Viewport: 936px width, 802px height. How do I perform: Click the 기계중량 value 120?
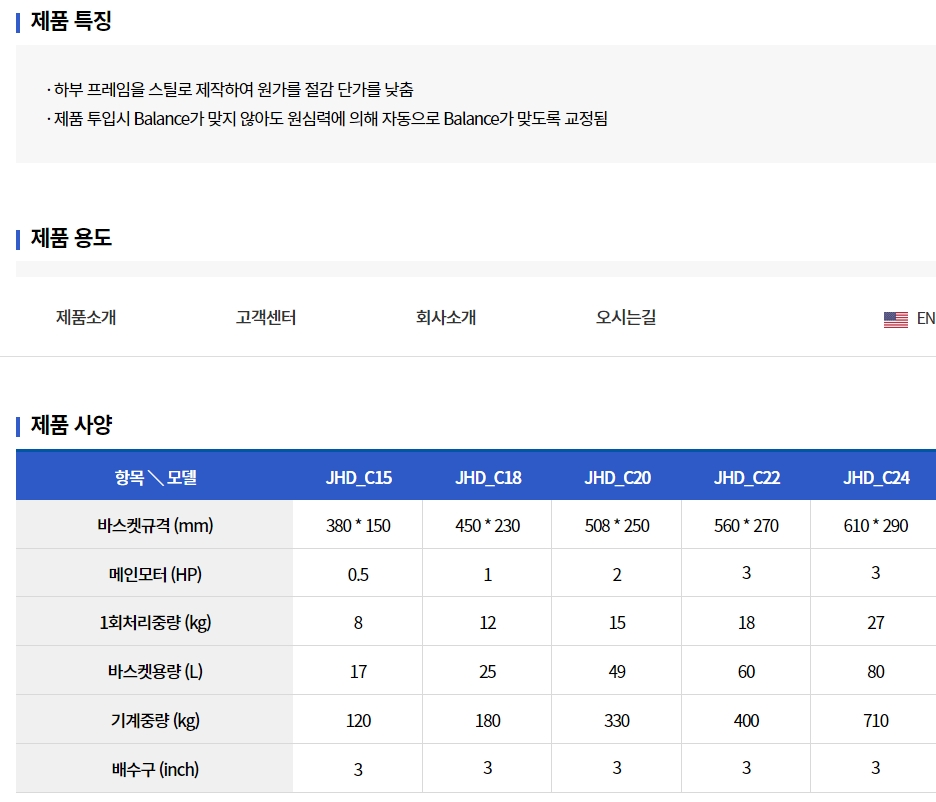pyautogui.click(x=358, y=720)
